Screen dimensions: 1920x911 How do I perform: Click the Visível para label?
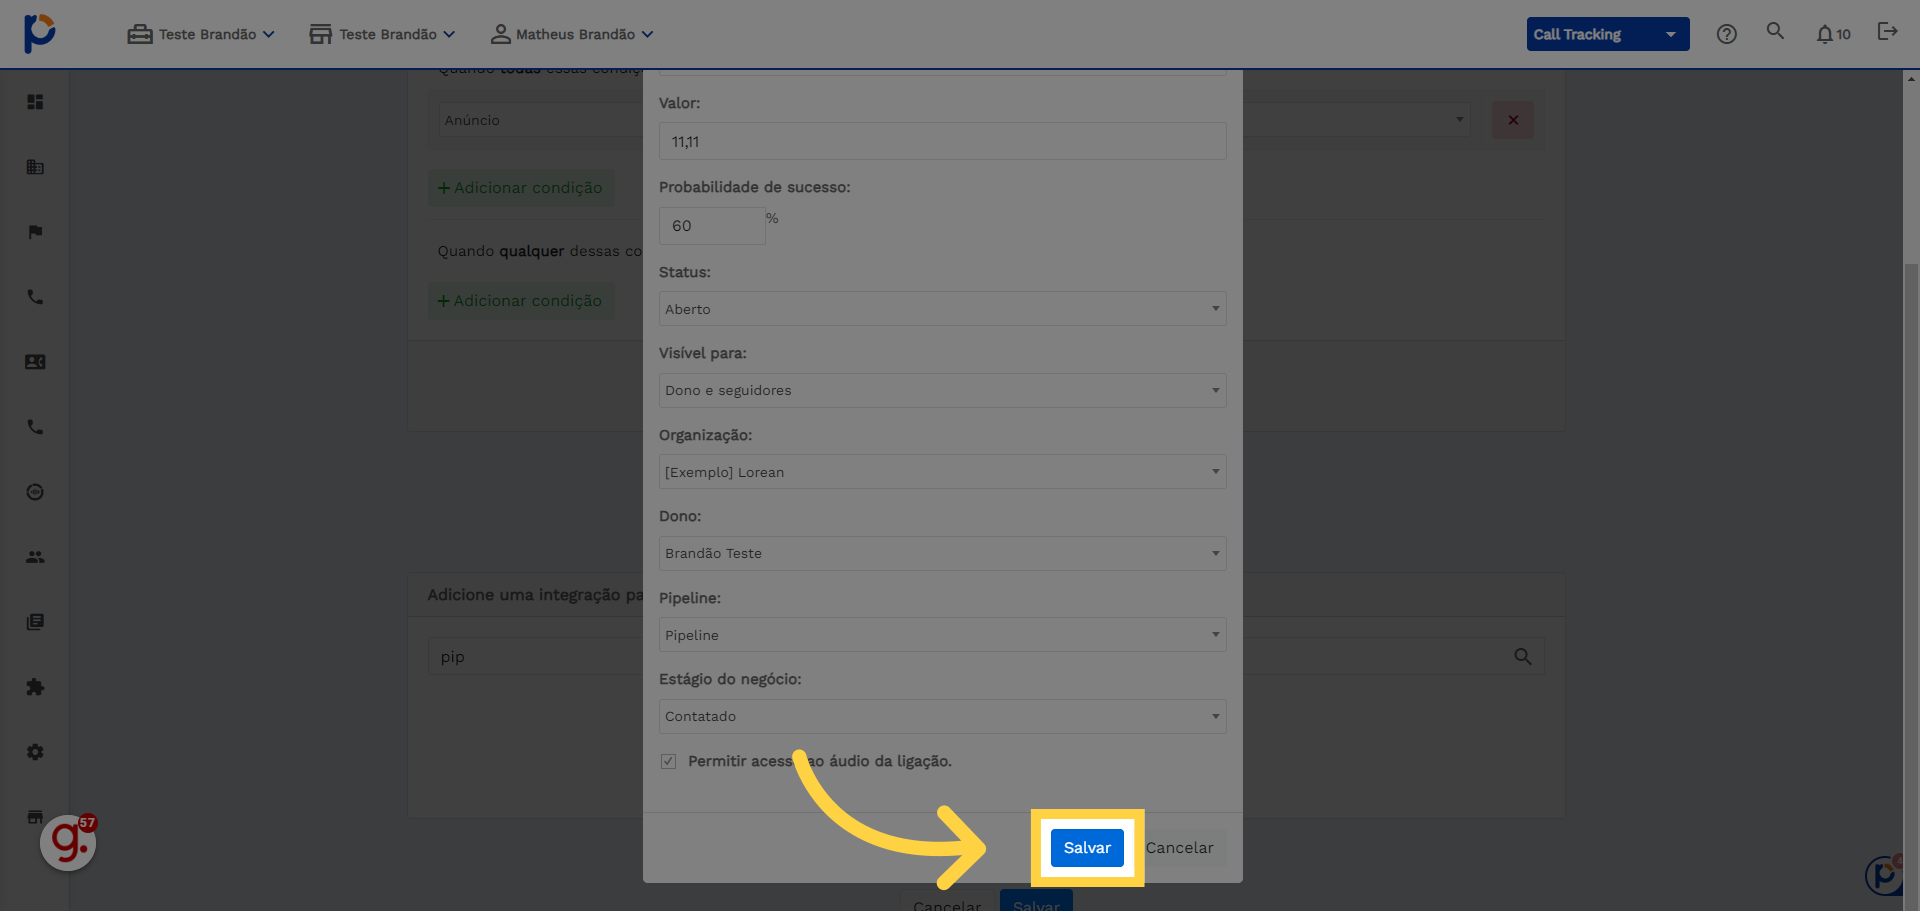coord(702,353)
